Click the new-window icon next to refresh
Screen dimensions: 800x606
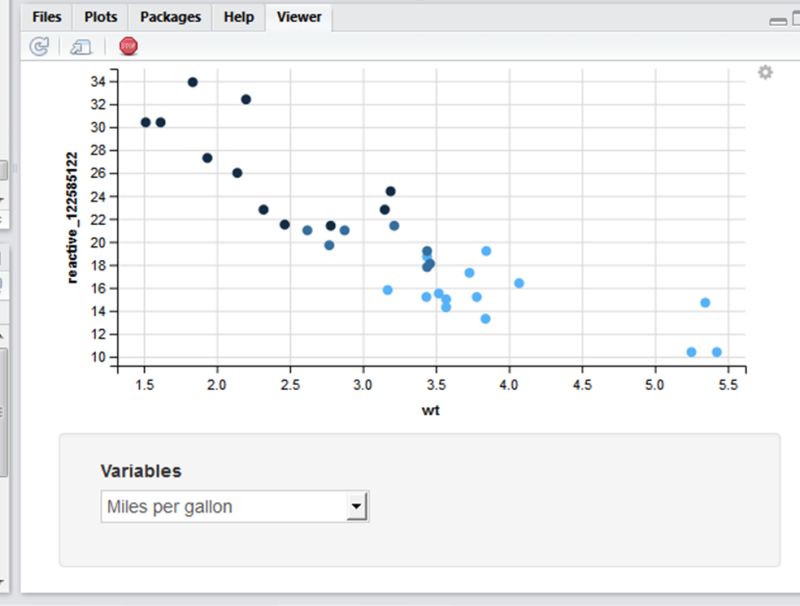pos(80,46)
